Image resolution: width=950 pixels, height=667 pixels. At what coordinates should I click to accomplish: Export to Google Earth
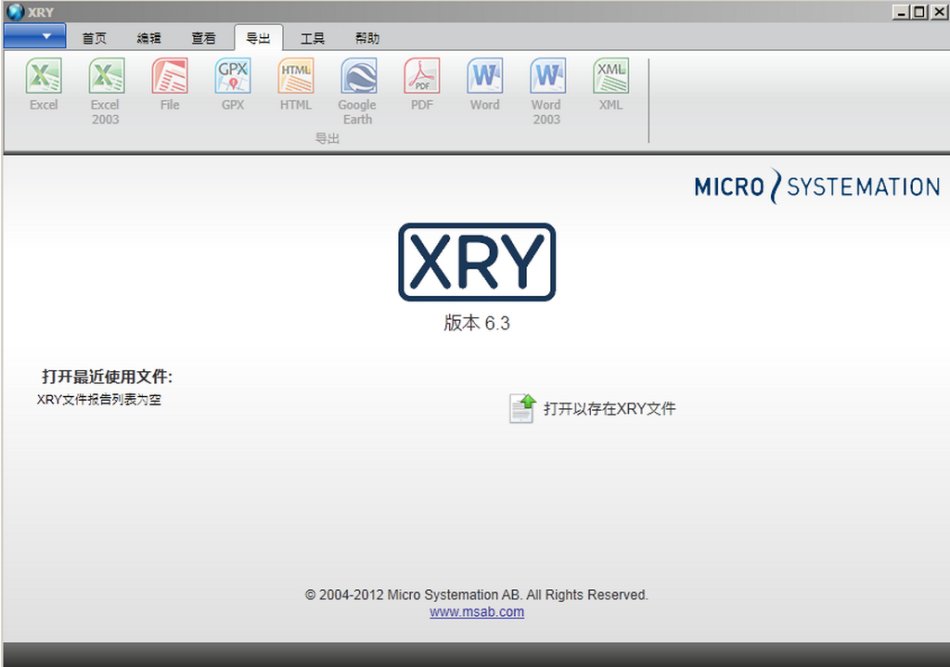(359, 76)
